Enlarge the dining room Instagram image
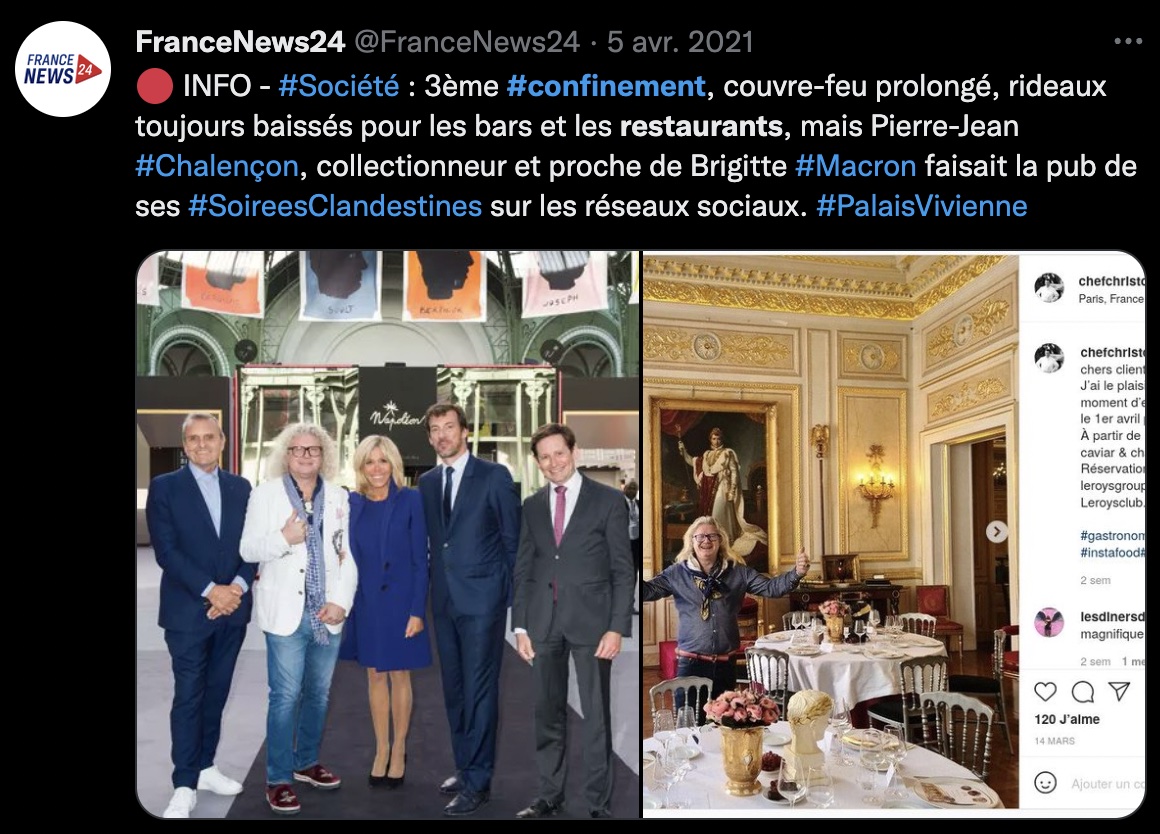 [x=831, y=535]
